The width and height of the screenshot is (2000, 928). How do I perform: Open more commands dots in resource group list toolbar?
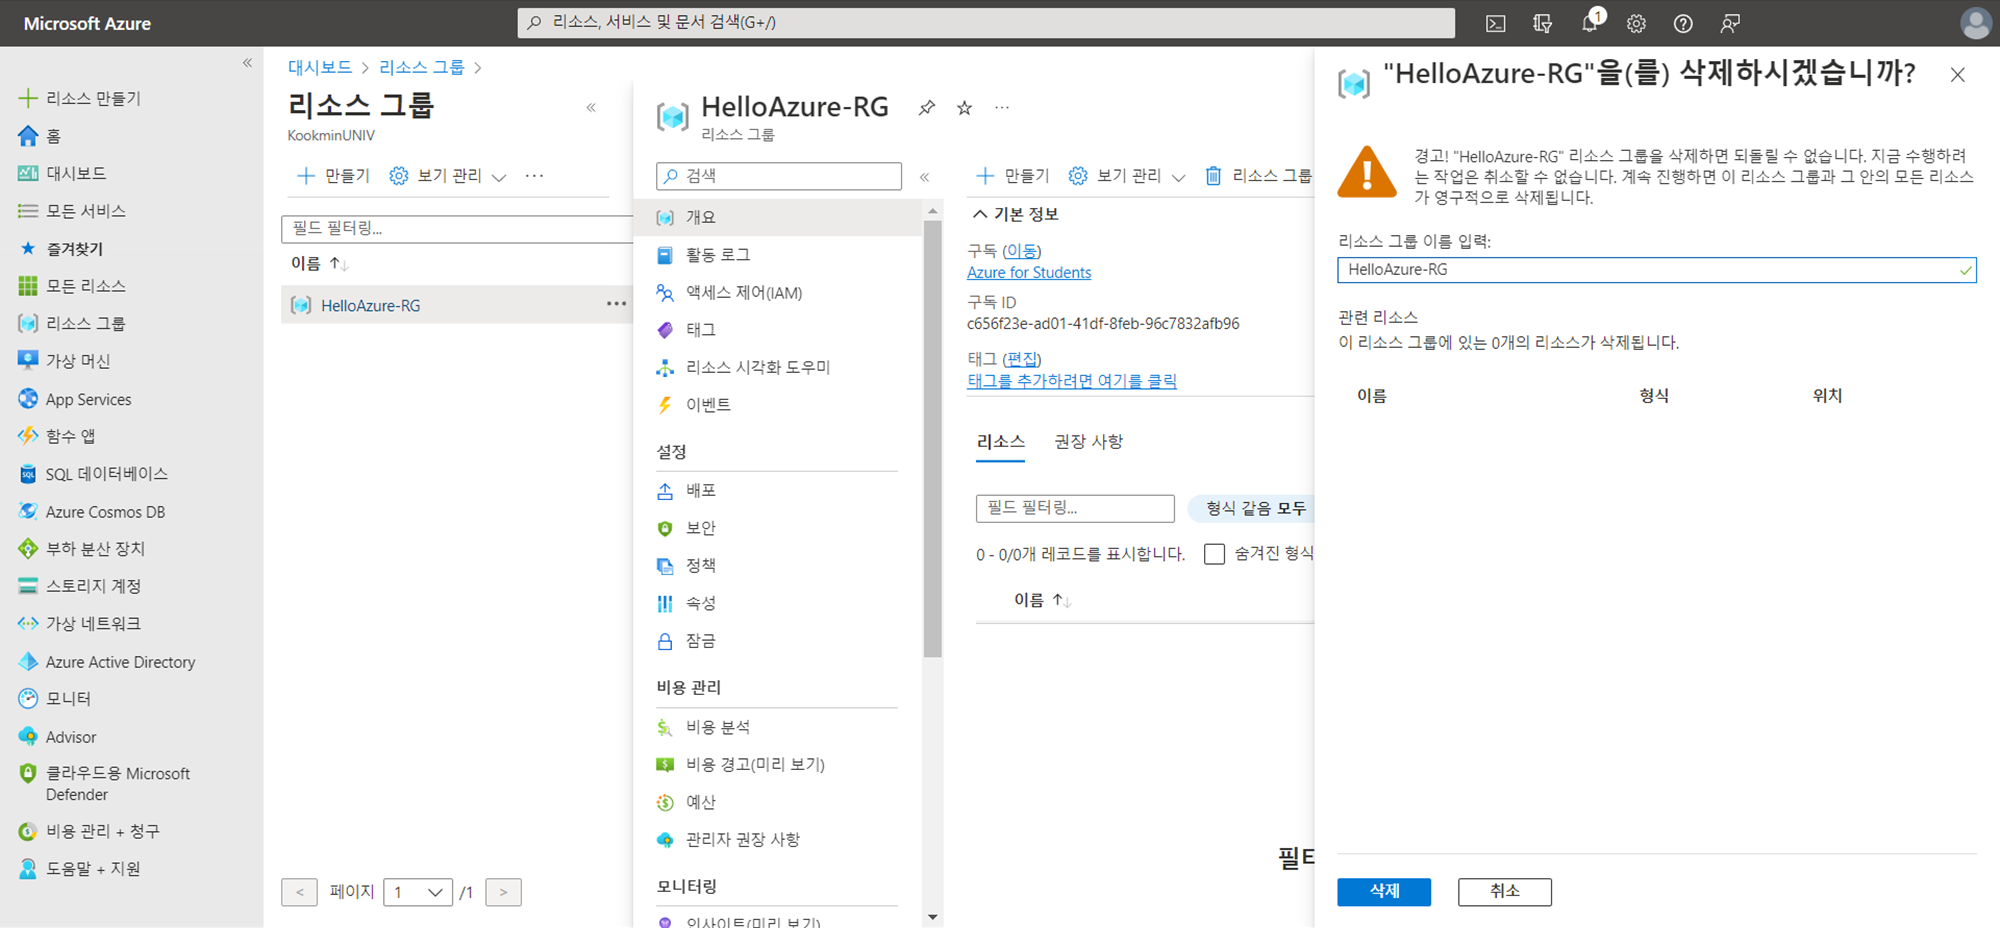point(535,176)
